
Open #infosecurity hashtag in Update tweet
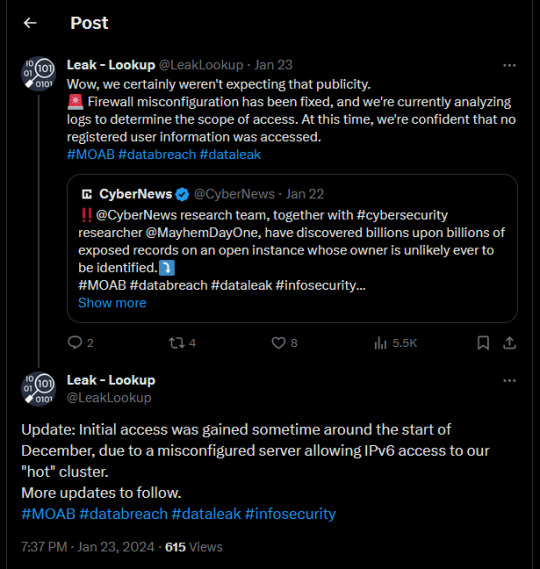[290, 514]
